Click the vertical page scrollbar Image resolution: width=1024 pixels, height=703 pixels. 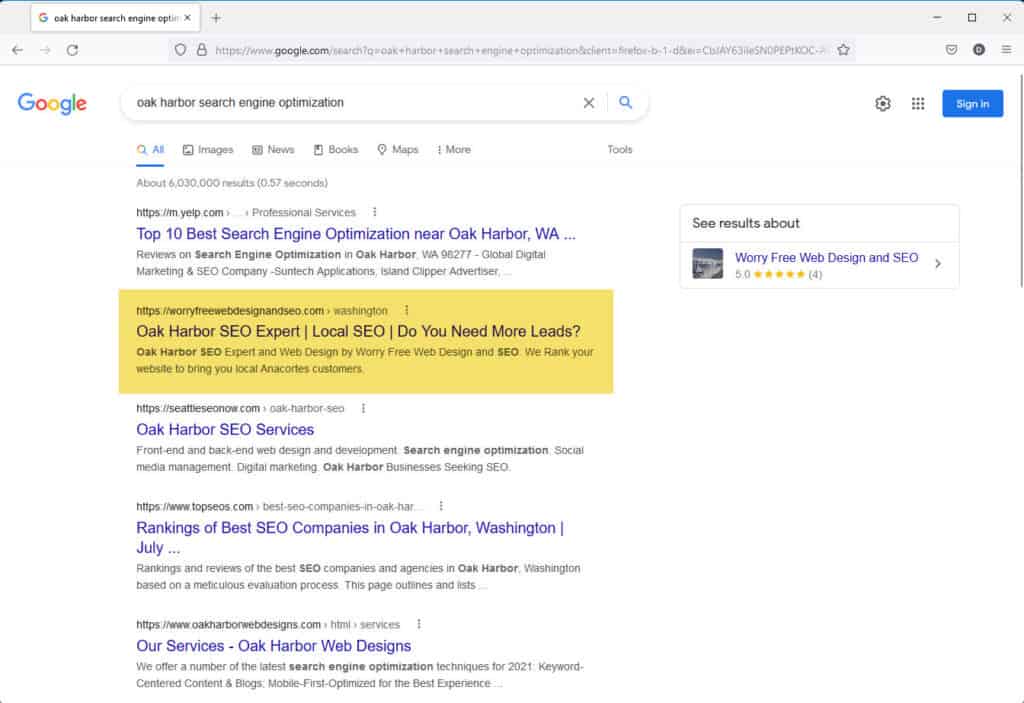pos(1021,180)
